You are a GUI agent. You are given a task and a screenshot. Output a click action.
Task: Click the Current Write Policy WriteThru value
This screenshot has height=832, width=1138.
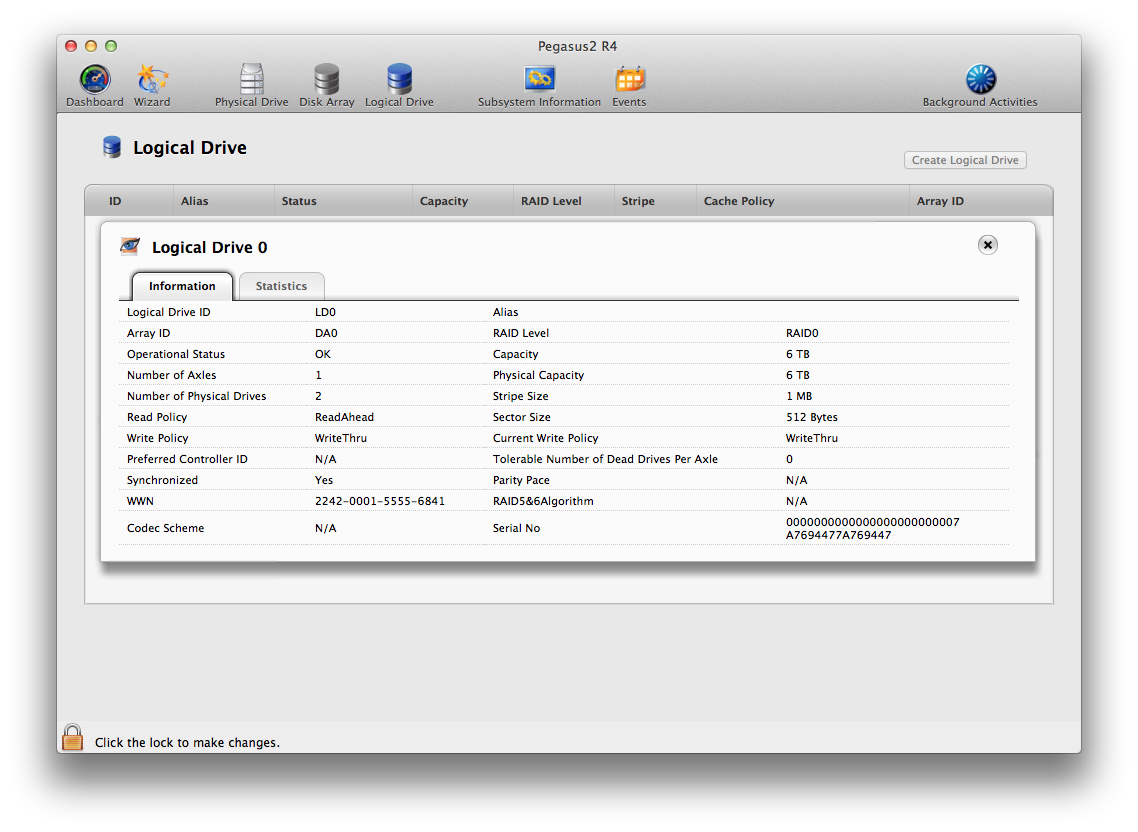tap(811, 439)
